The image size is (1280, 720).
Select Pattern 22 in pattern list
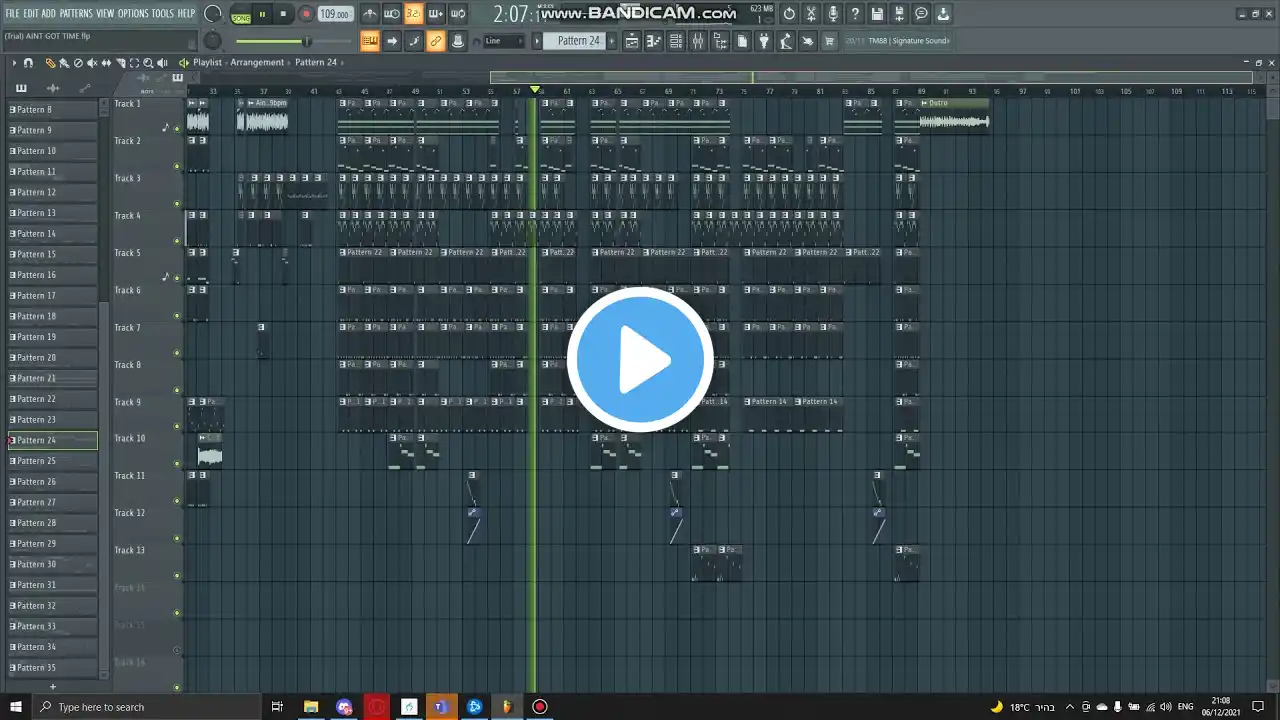53,399
